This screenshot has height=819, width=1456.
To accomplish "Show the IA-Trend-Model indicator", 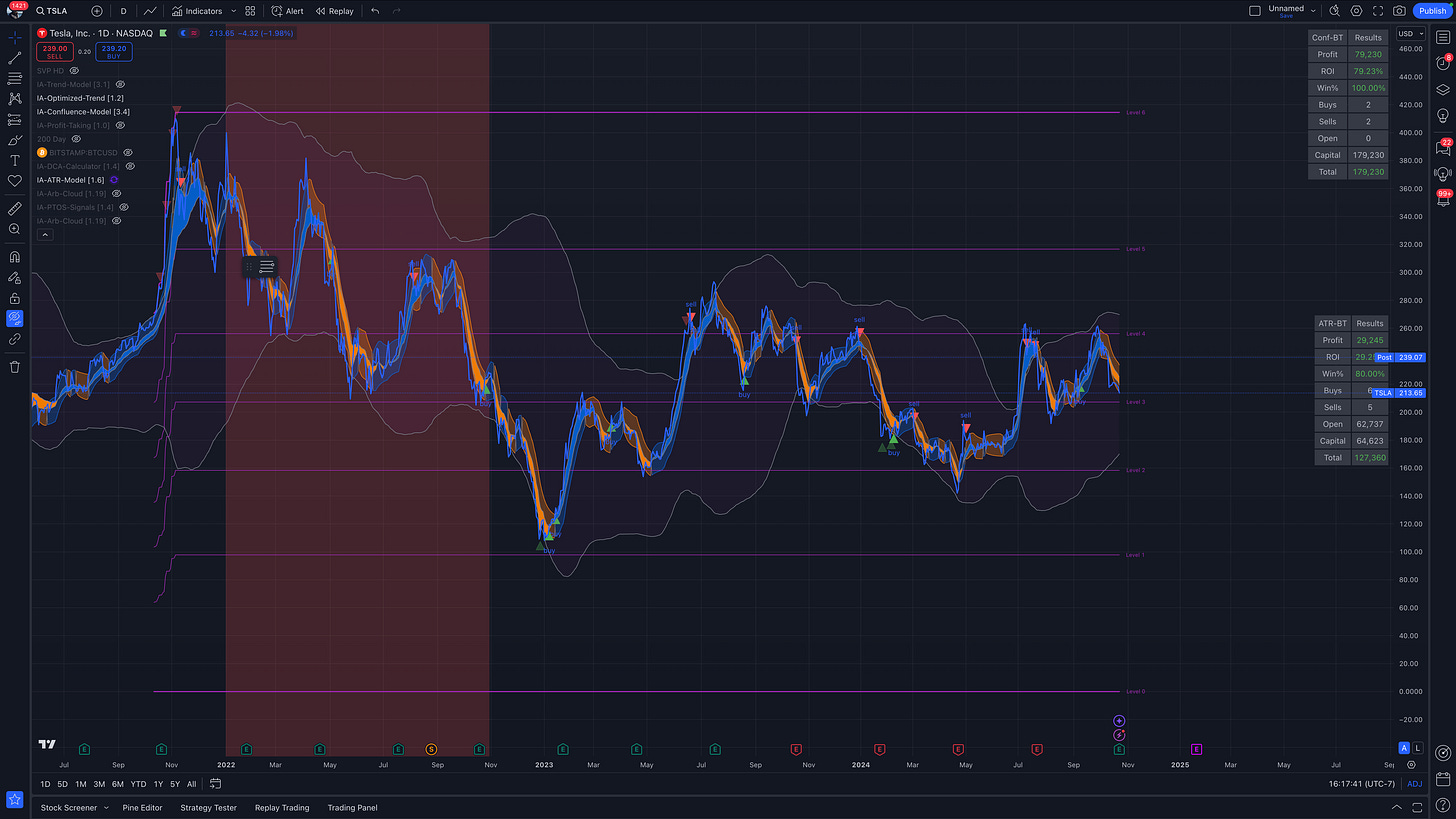I will coord(120,85).
